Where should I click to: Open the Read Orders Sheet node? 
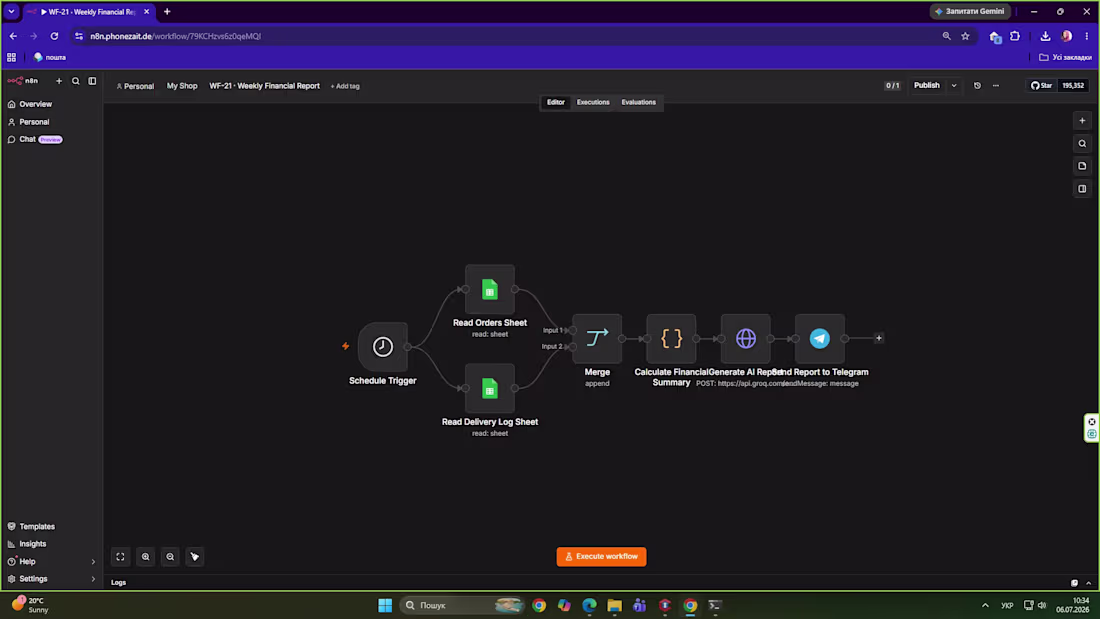click(490, 289)
